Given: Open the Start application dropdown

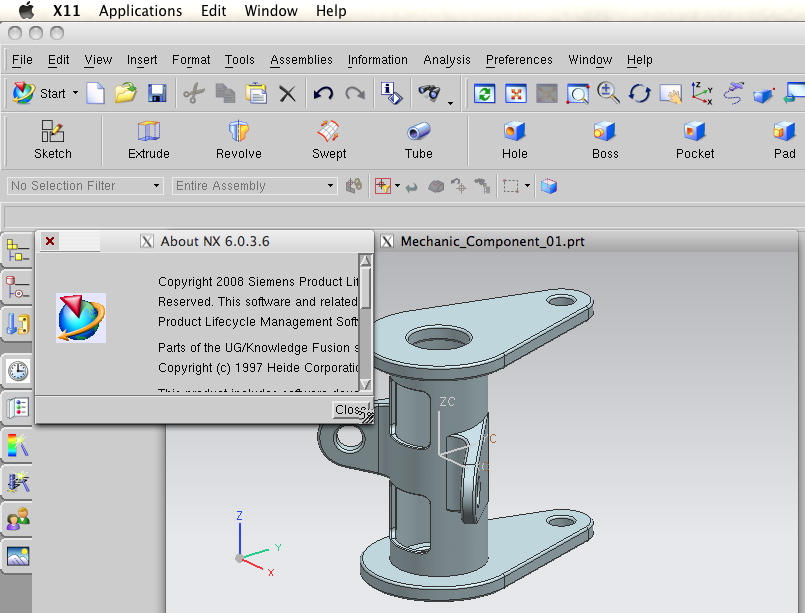Looking at the screenshot, I should click(x=45, y=94).
